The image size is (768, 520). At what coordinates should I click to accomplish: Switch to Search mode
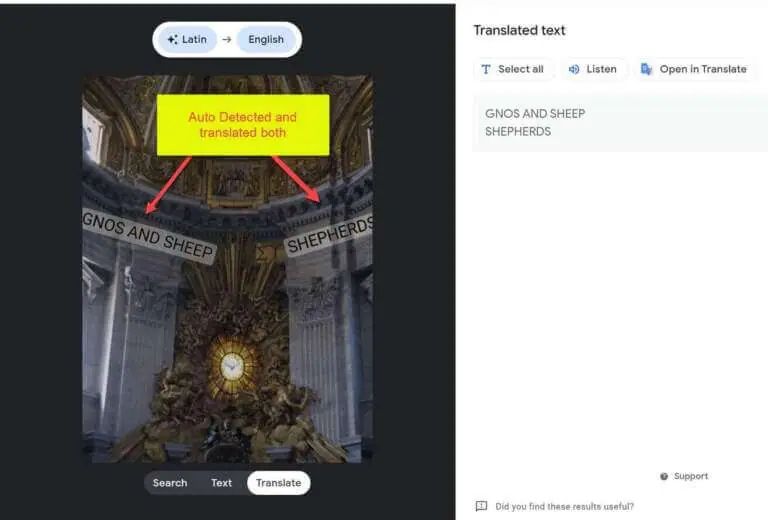(170, 483)
